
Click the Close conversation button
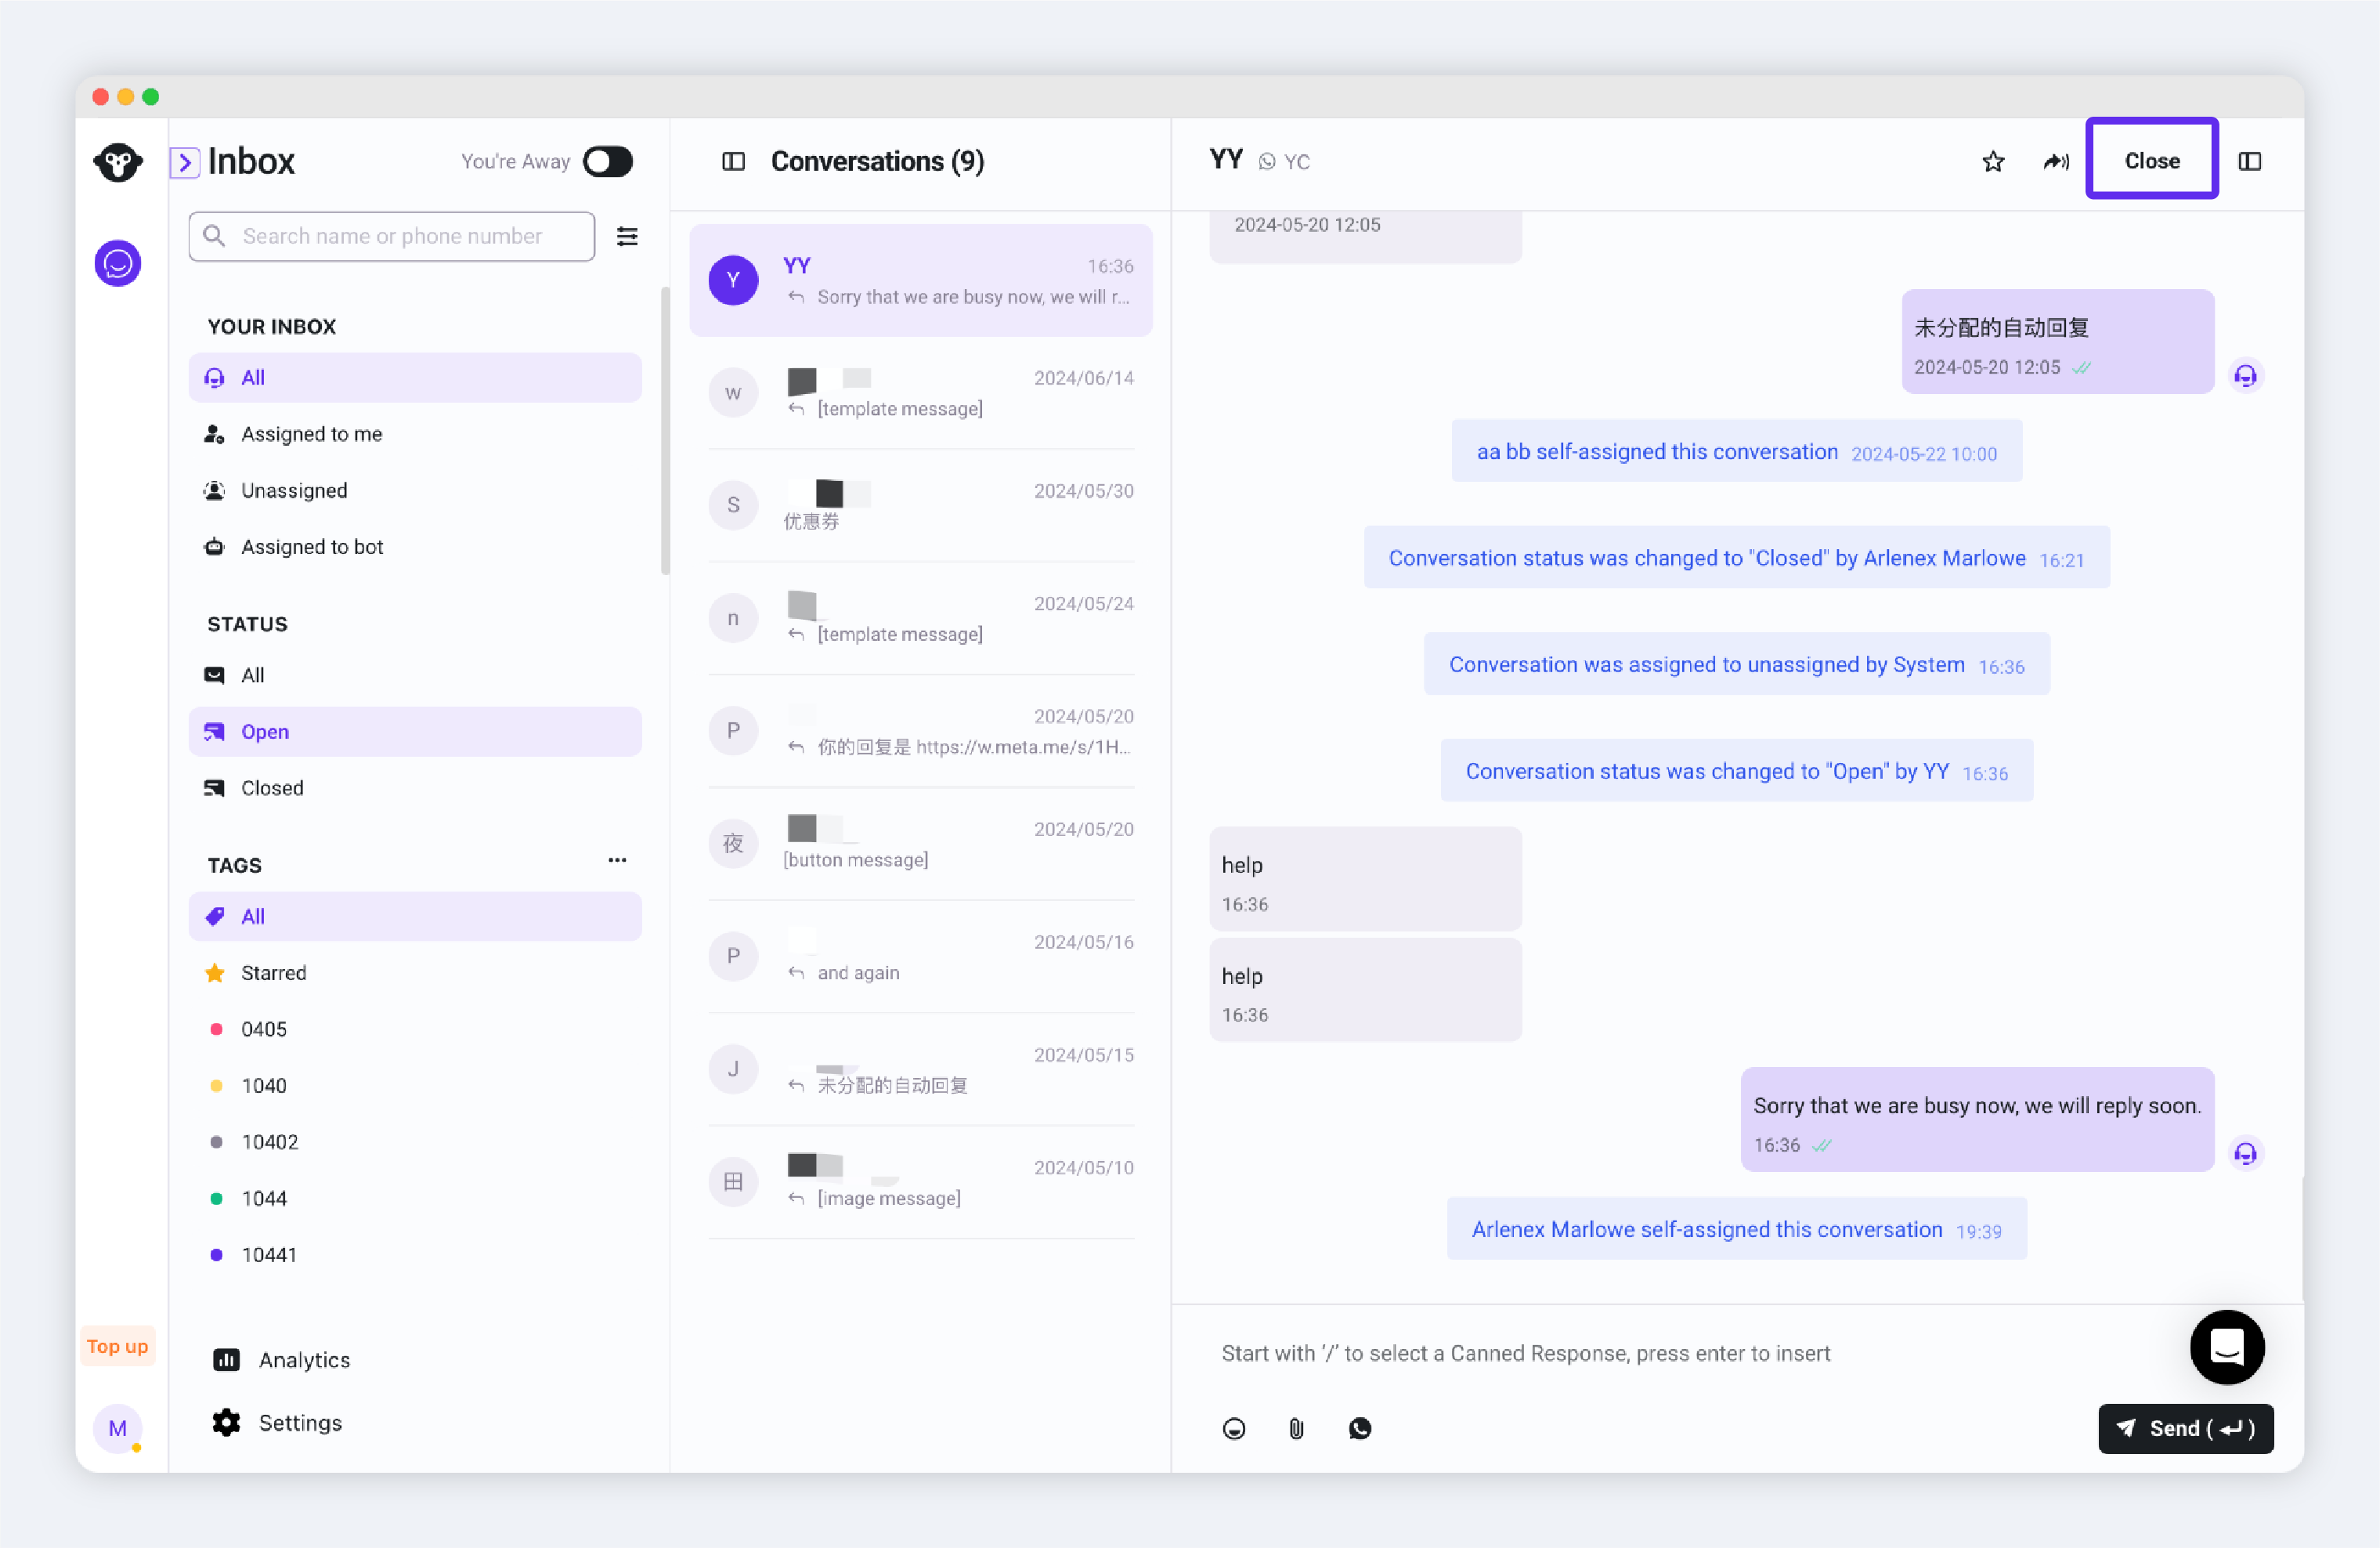pyautogui.click(x=2151, y=160)
